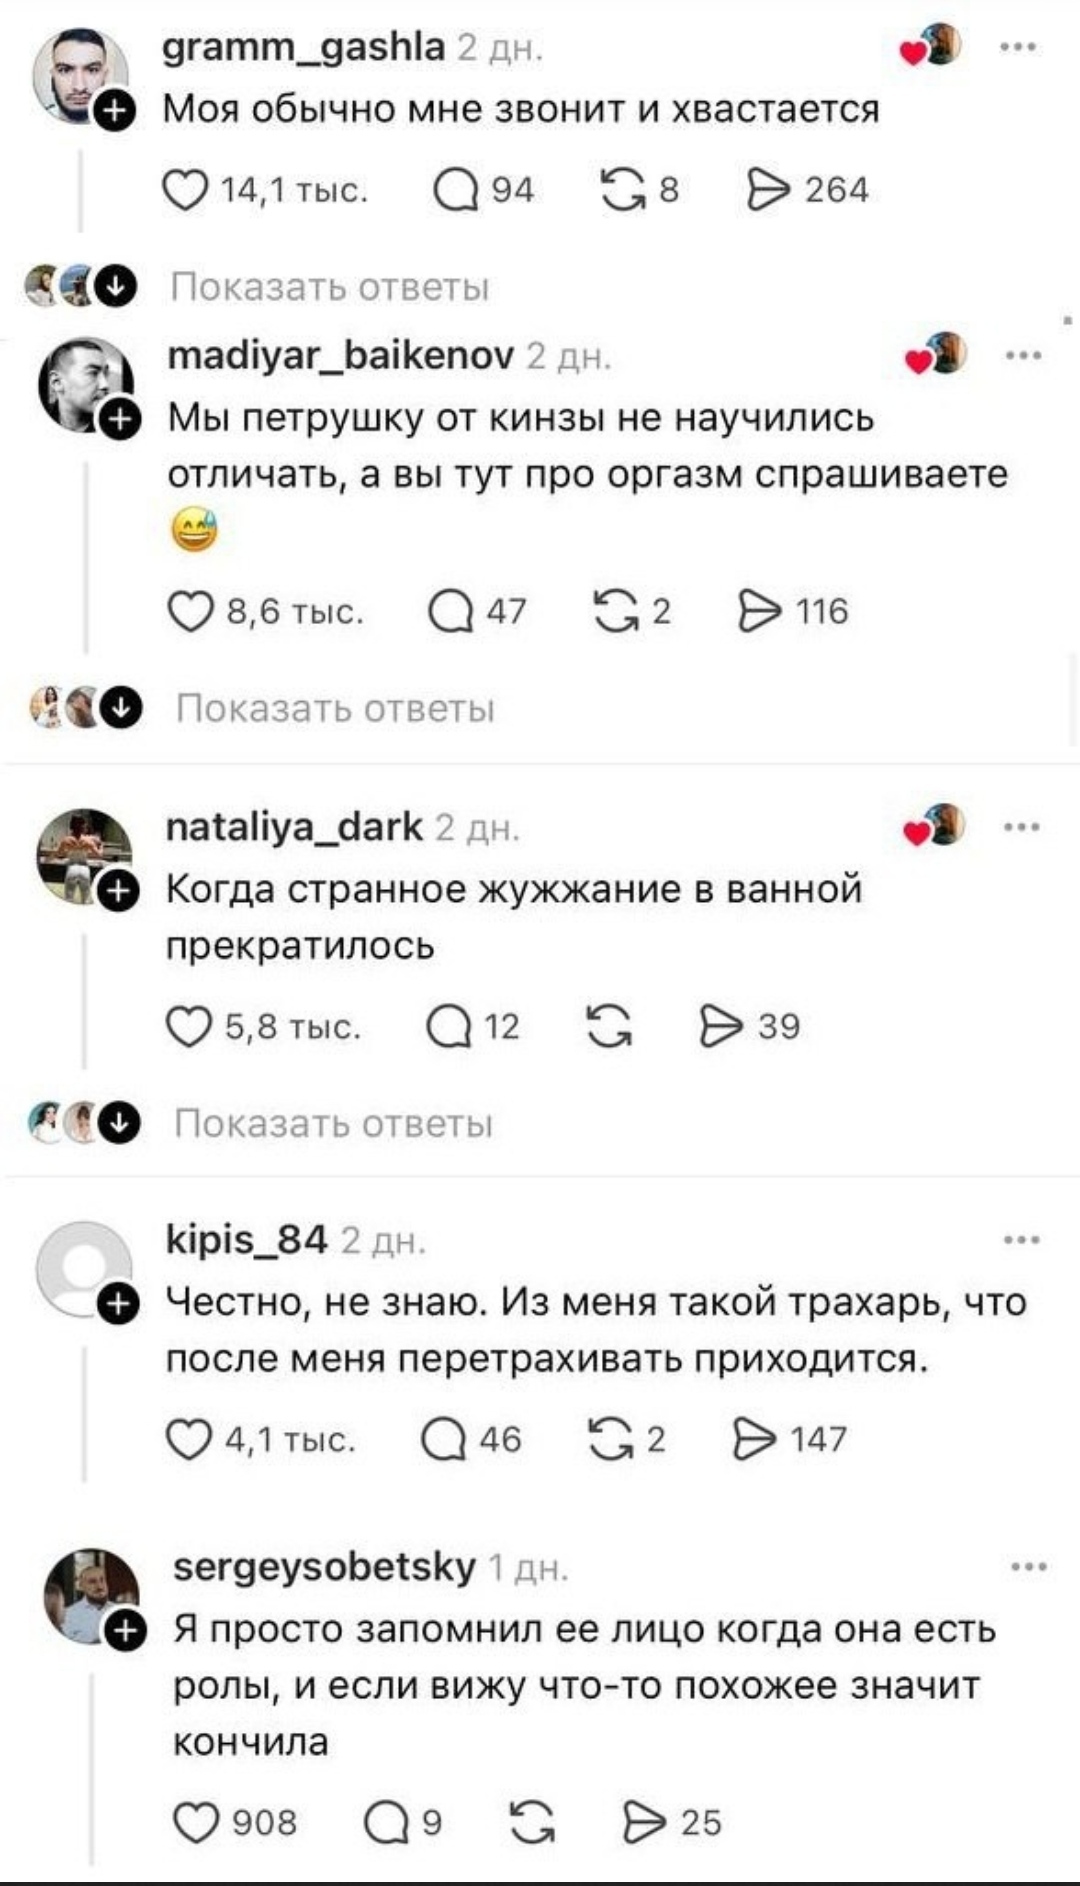The image size is (1080, 1886).
Task: Share the gramm_gashla comment
Action: [768, 190]
